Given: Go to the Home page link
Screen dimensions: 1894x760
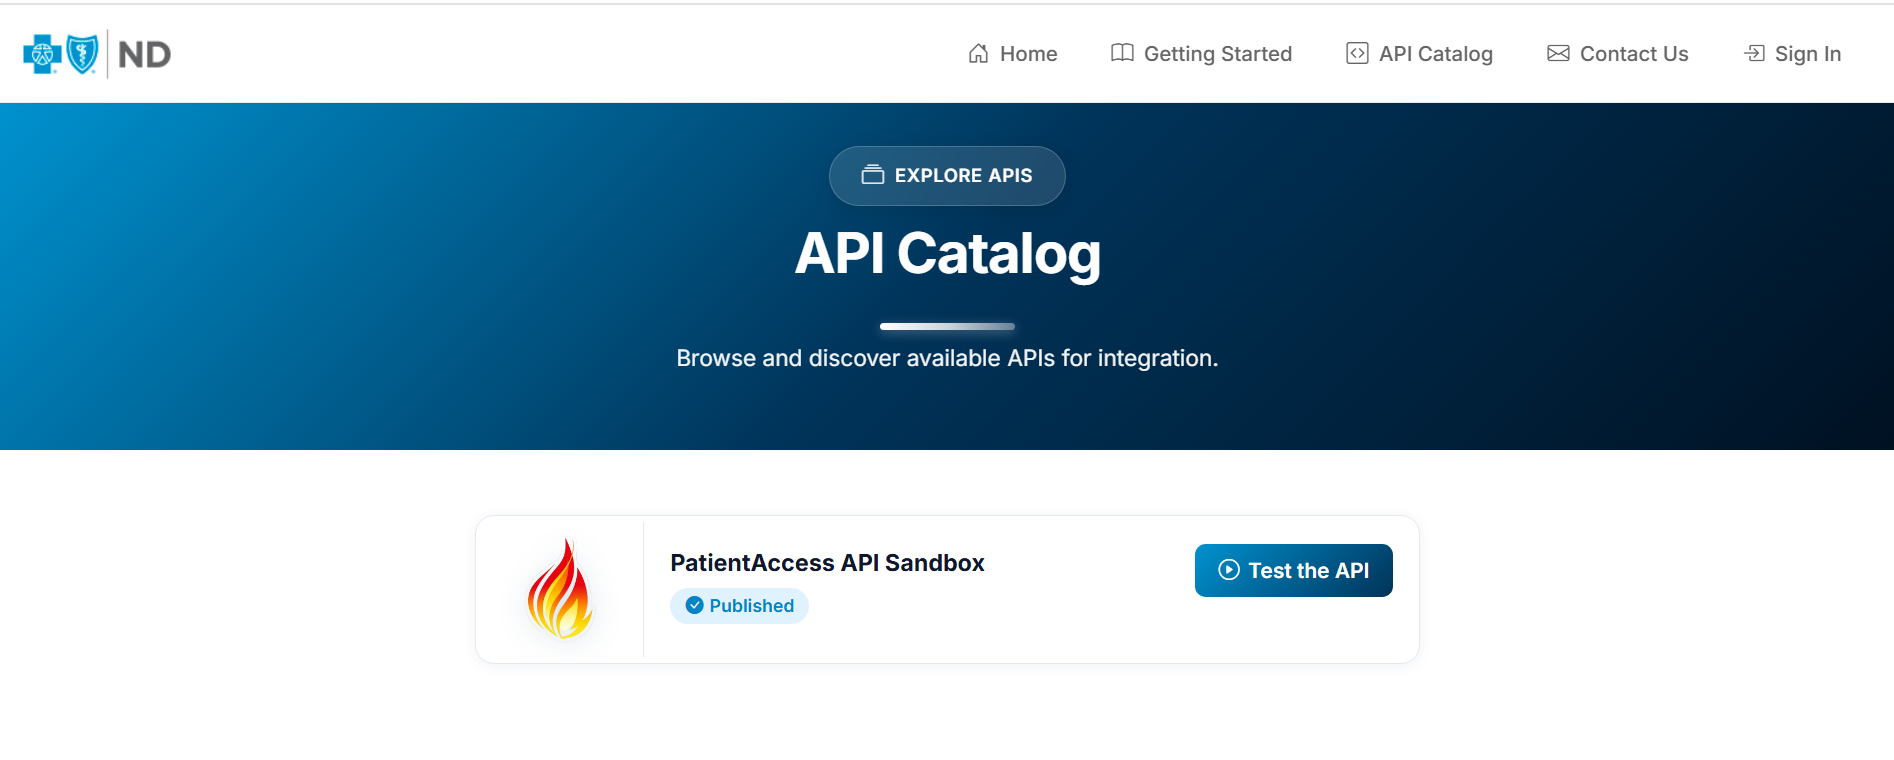Looking at the screenshot, I should point(1028,54).
